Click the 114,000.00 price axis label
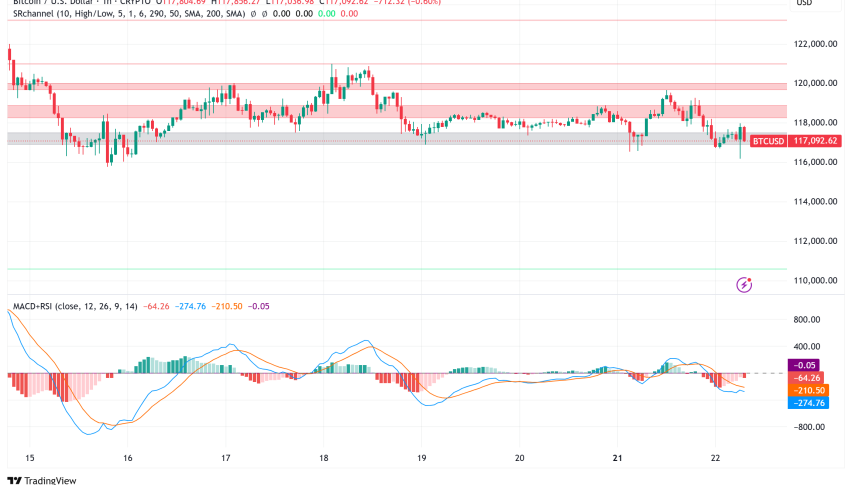Image resolution: width=852 pixels, height=485 pixels. 815,201
